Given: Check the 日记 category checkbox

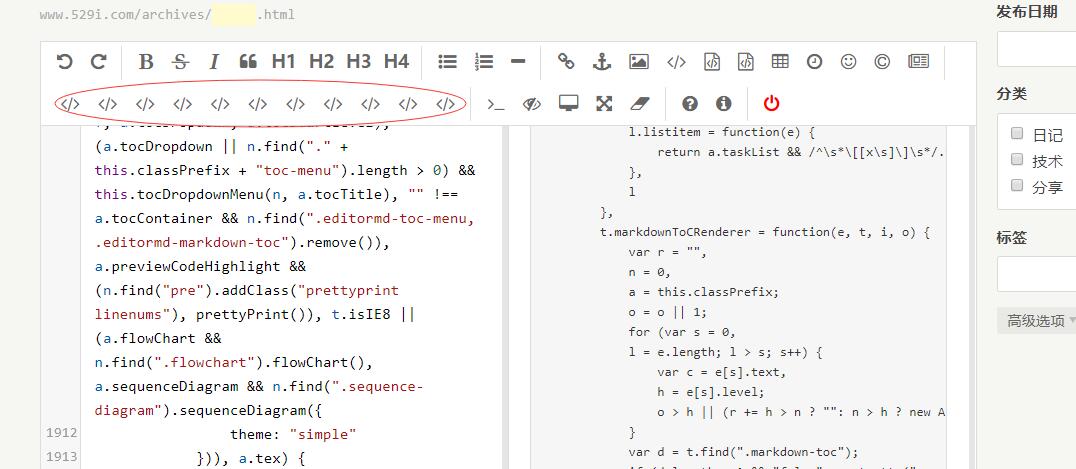Looking at the screenshot, I should click(1017, 134).
